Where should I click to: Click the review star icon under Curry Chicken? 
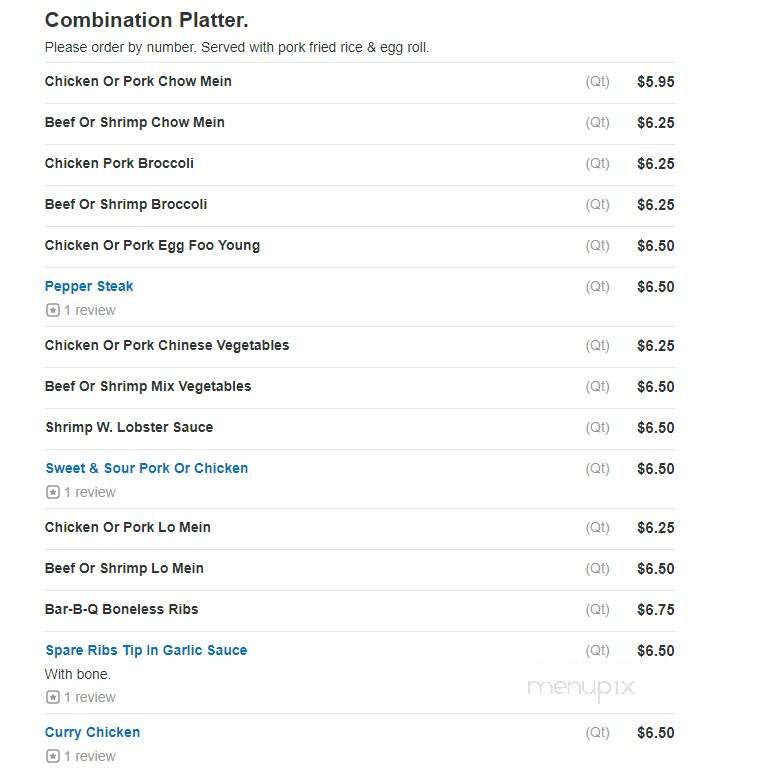(x=53, y=756)
